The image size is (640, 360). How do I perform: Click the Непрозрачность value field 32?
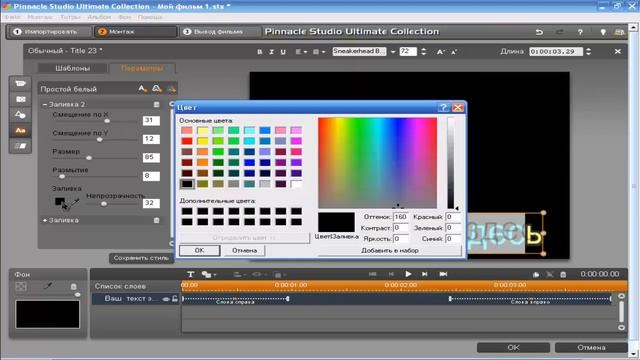(x=151, y=203)
